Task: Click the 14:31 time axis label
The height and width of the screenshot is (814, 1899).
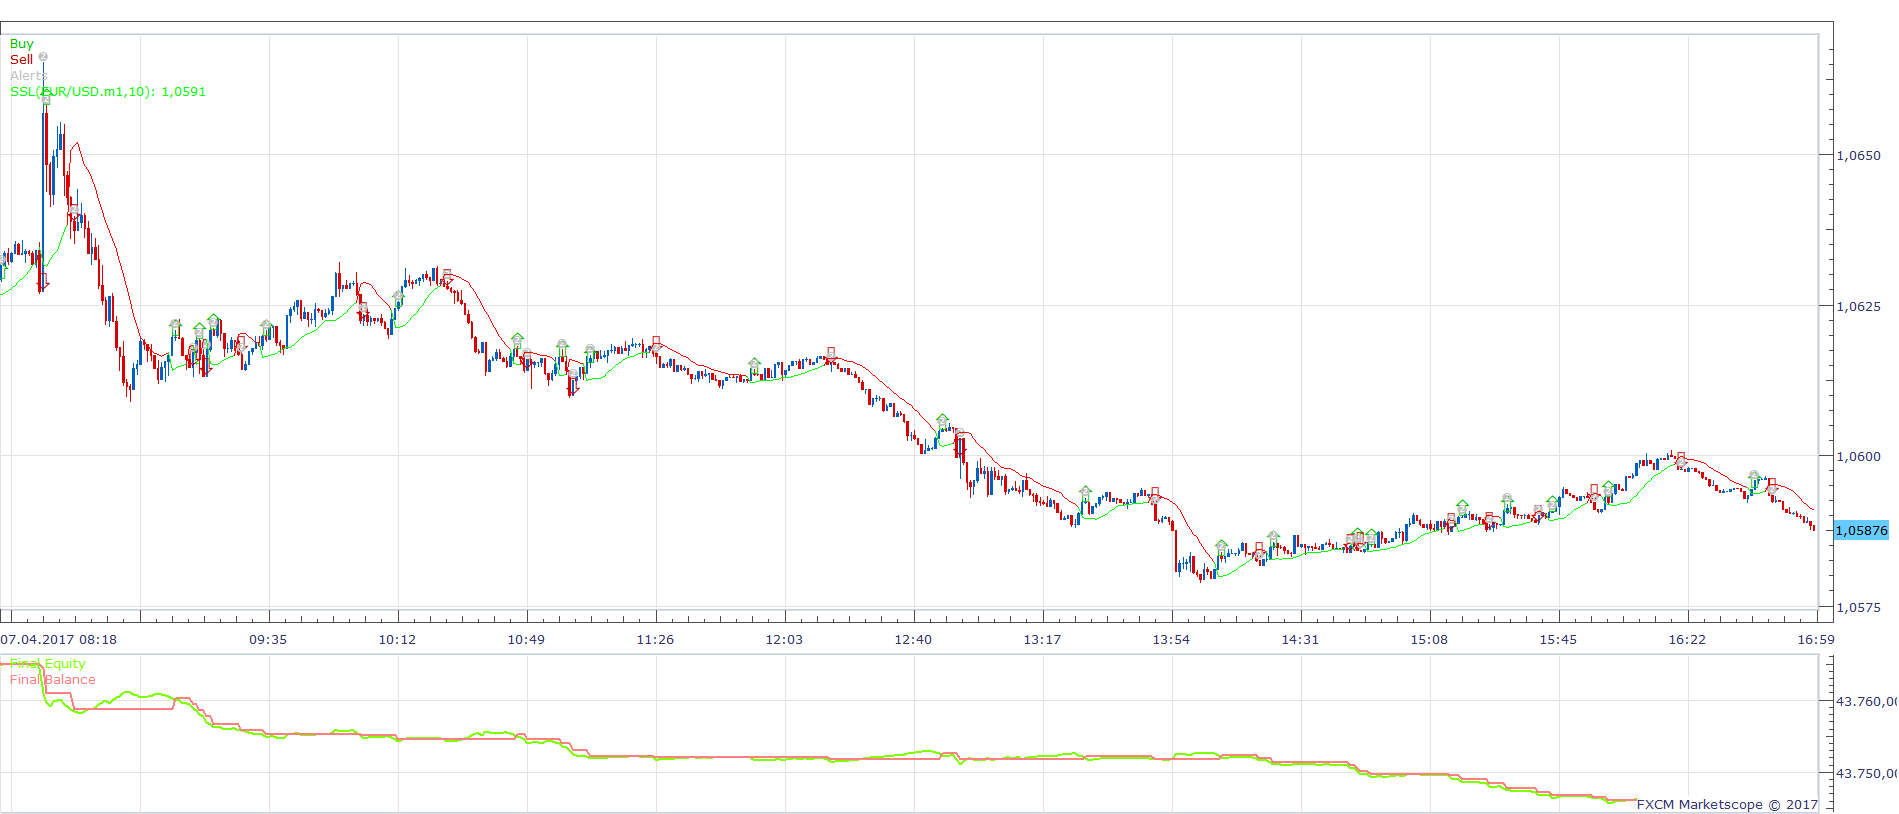Action: pyautogui.click(x=1300, y=640)
